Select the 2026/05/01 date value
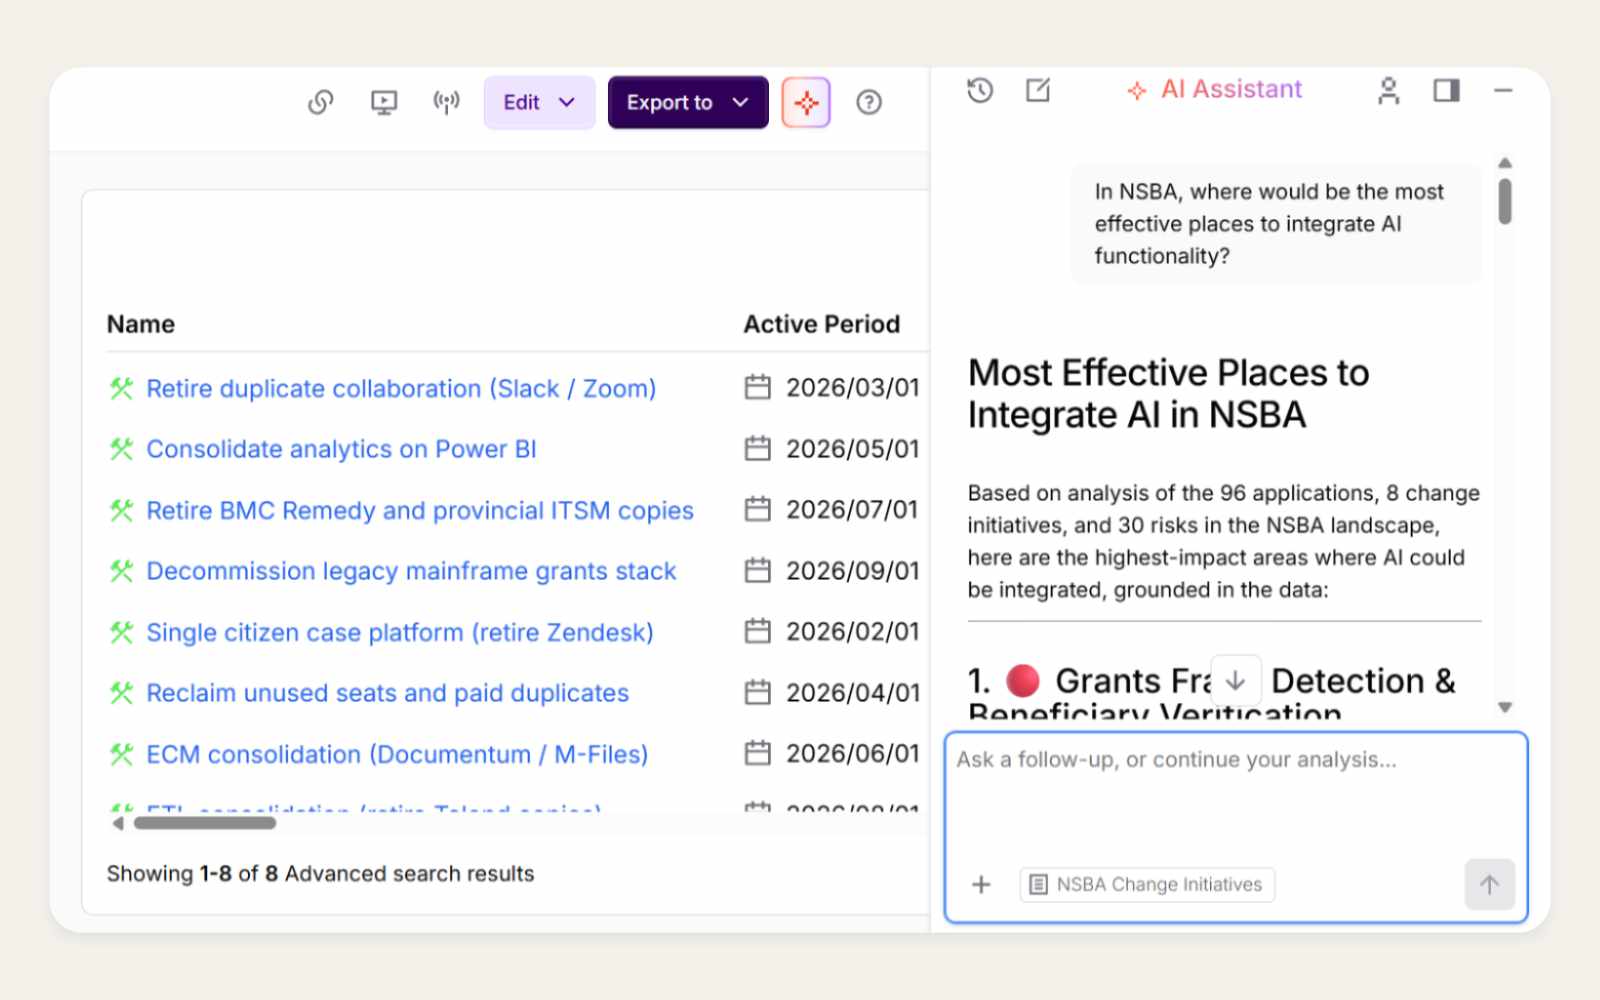The height and width of the screenshot is (1000, 1600). 853,448
